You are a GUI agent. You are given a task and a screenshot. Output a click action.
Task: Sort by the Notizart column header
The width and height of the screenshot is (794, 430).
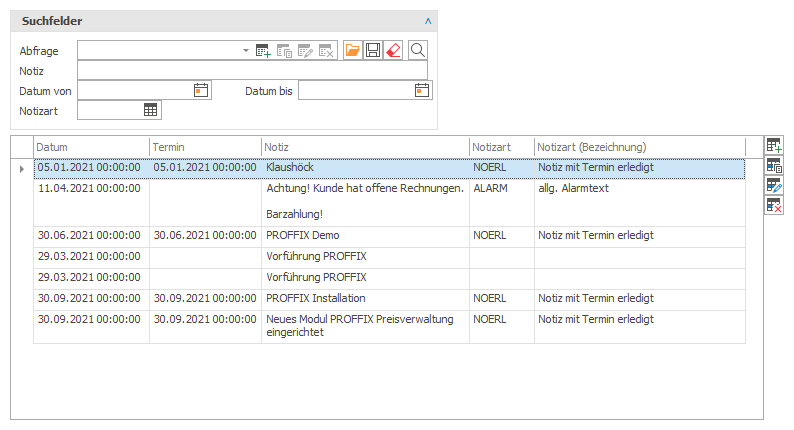[502, 147]
